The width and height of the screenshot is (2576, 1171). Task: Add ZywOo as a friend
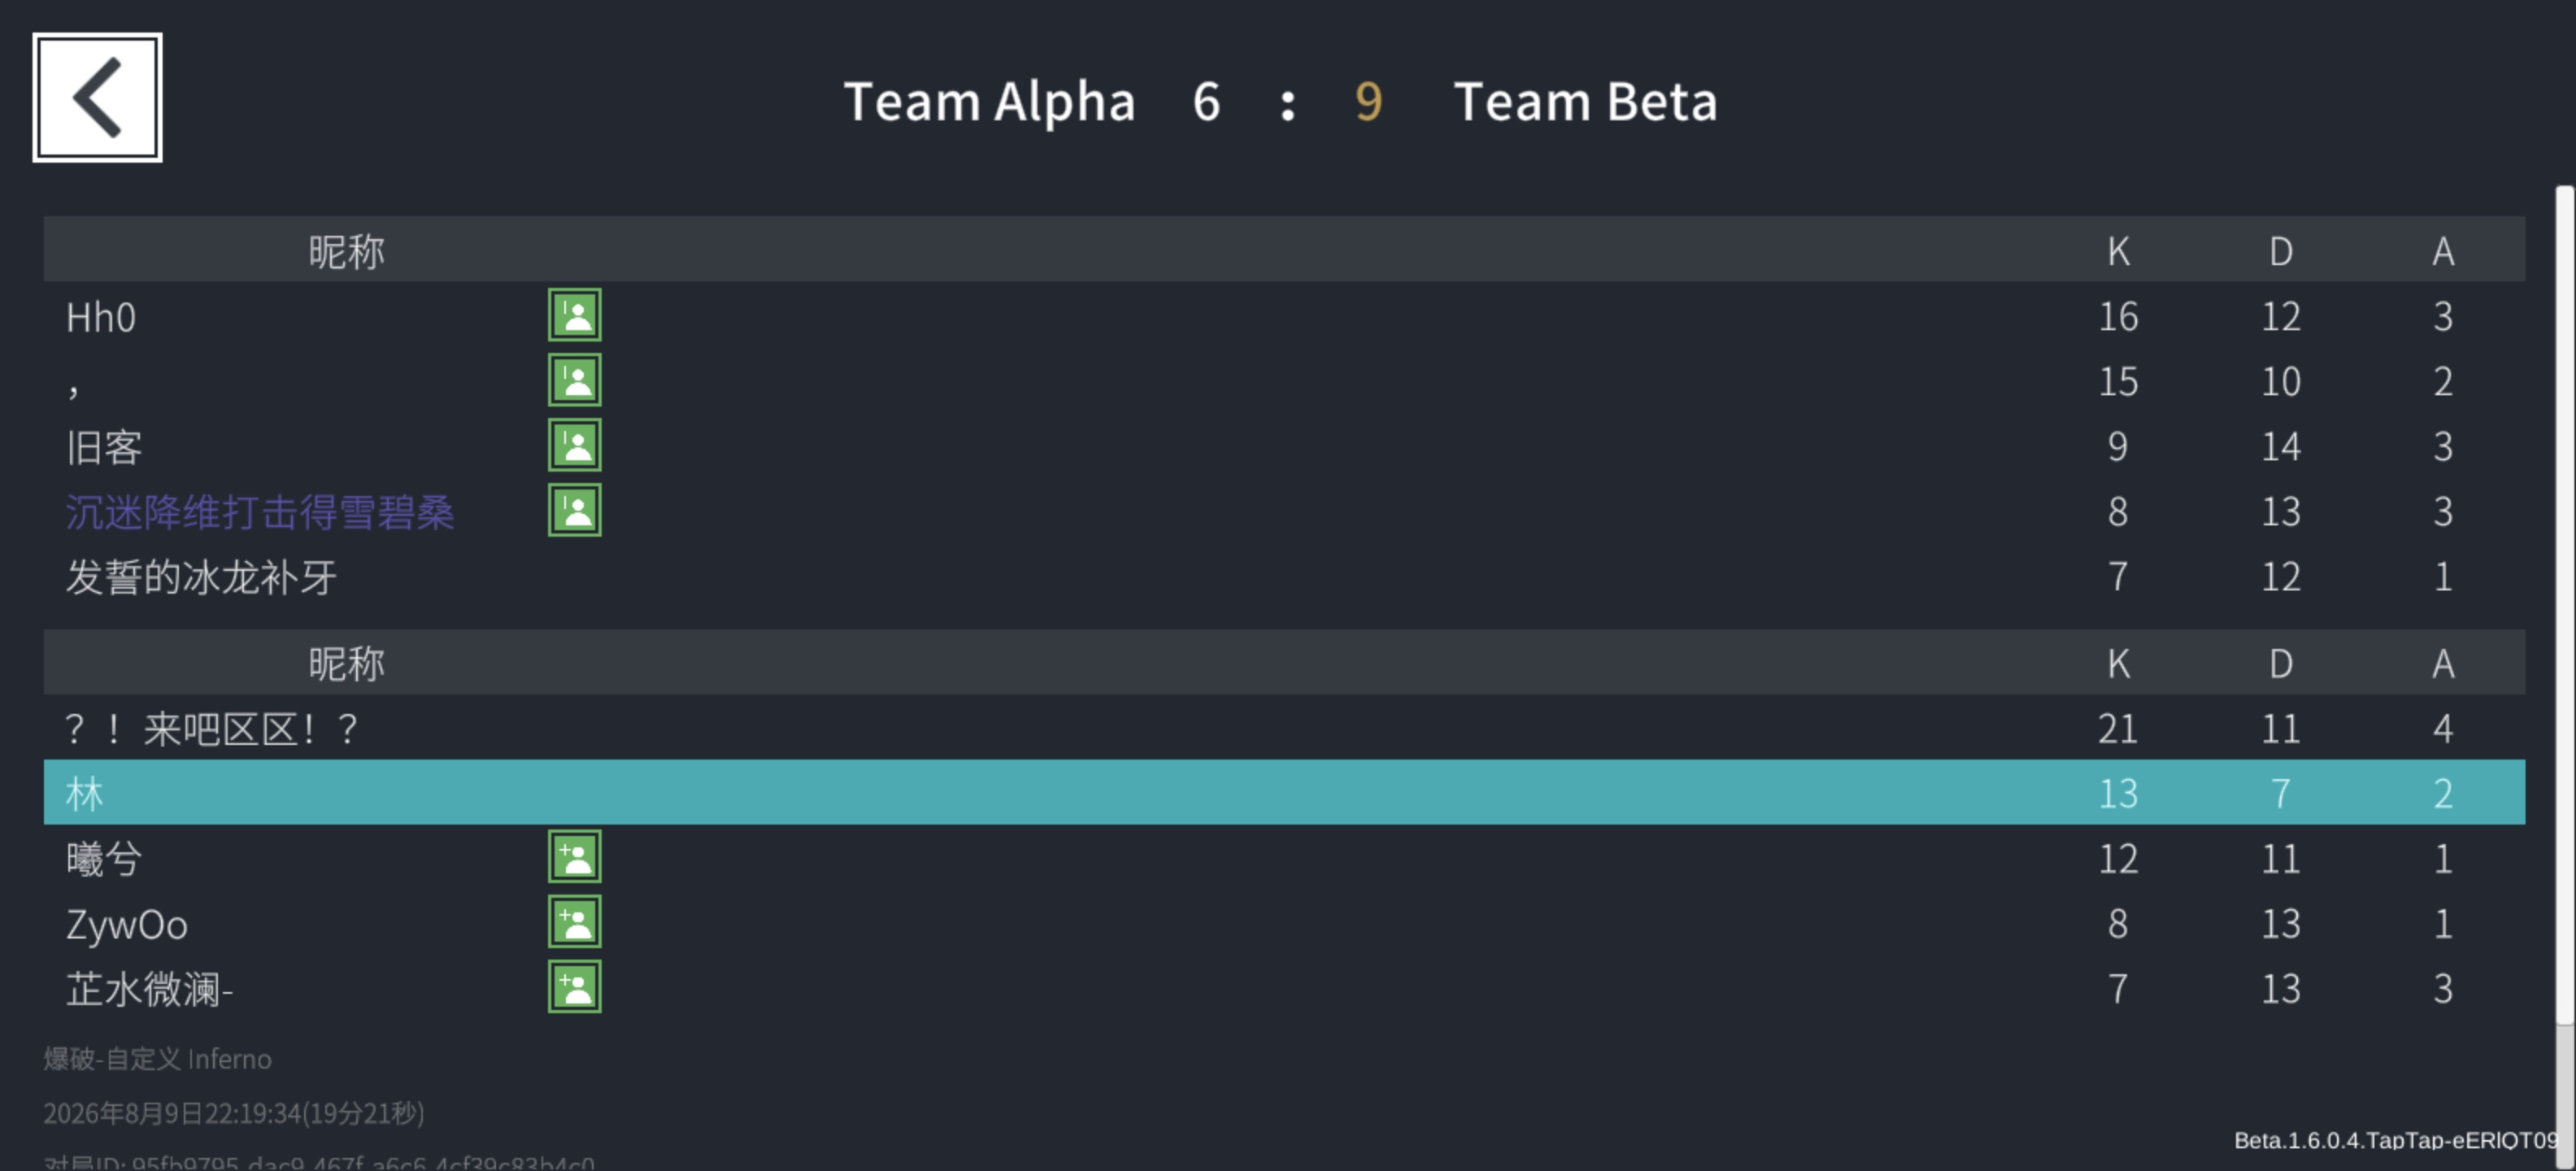click(574, 922)
